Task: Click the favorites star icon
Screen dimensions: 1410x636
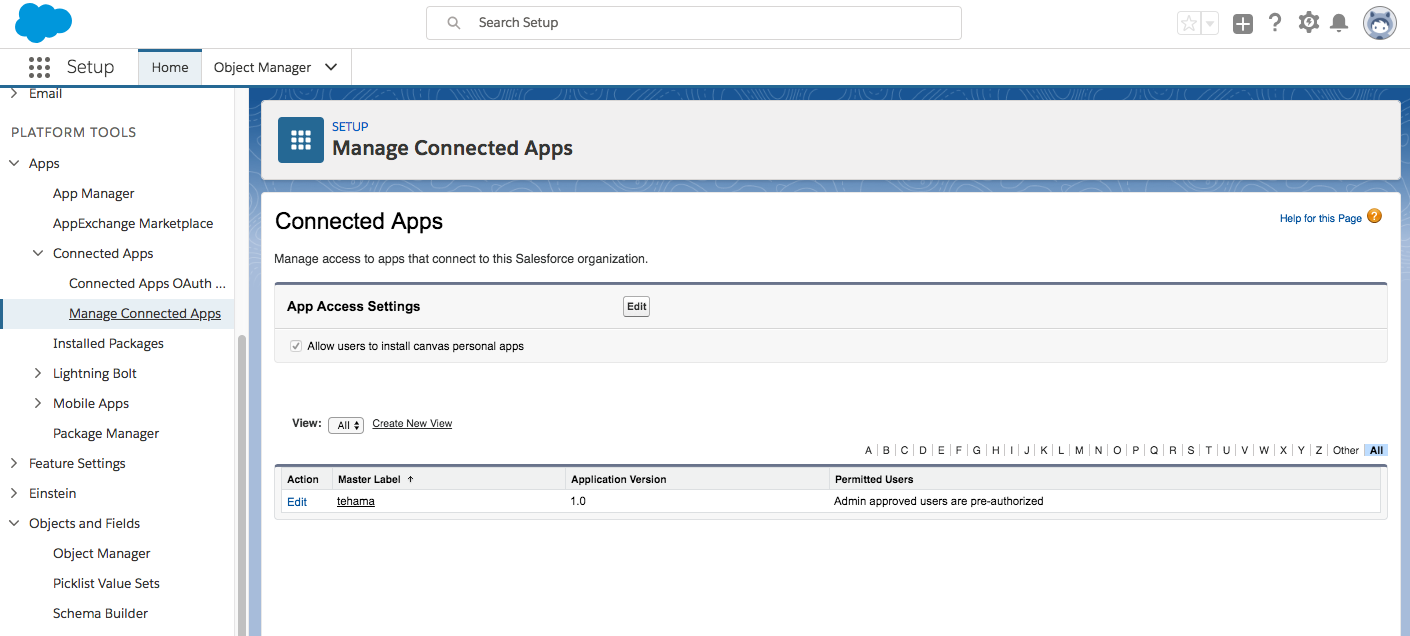Action: pos(1188,24)
